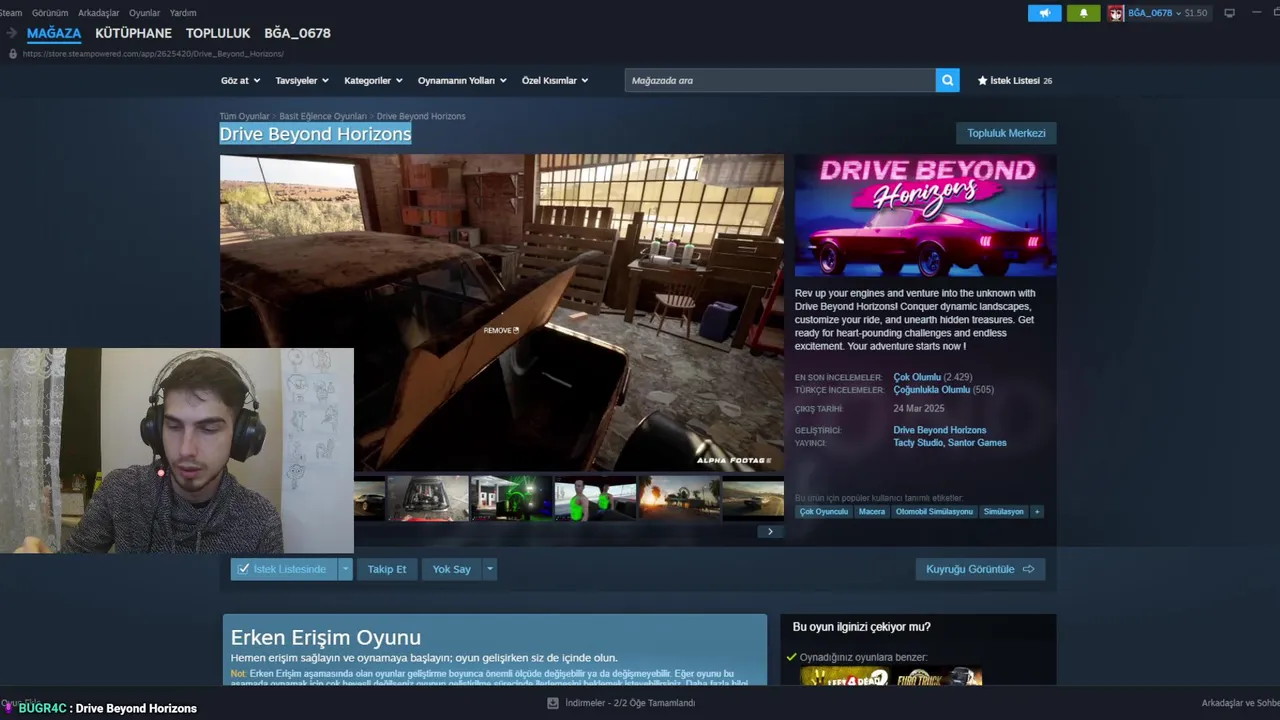Open the BĞA_0678 account dropdown
The width and height of the screenshot is (1280, 720).
(x=1154, y=13)
